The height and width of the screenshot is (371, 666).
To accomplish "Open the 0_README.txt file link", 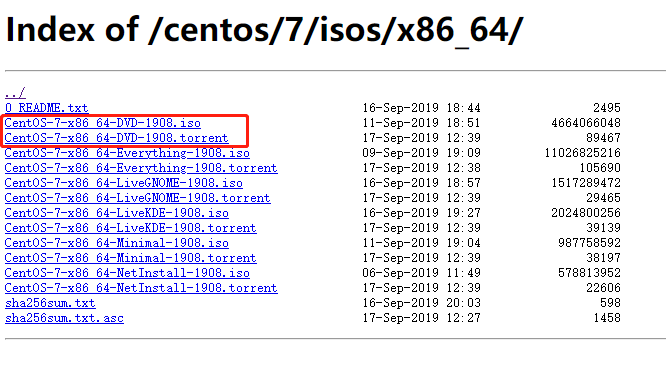I will click(47, 108).
